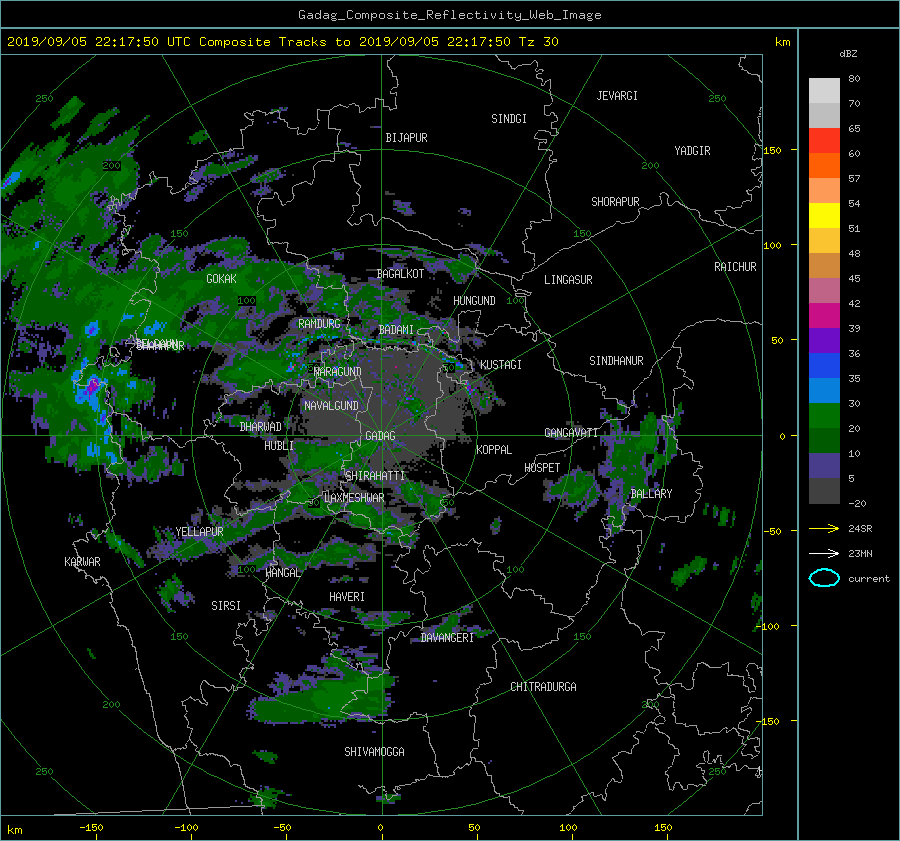Click the SHIVAMOGGA city label
The height and width of the screenshot is (841, 900).
374,752
